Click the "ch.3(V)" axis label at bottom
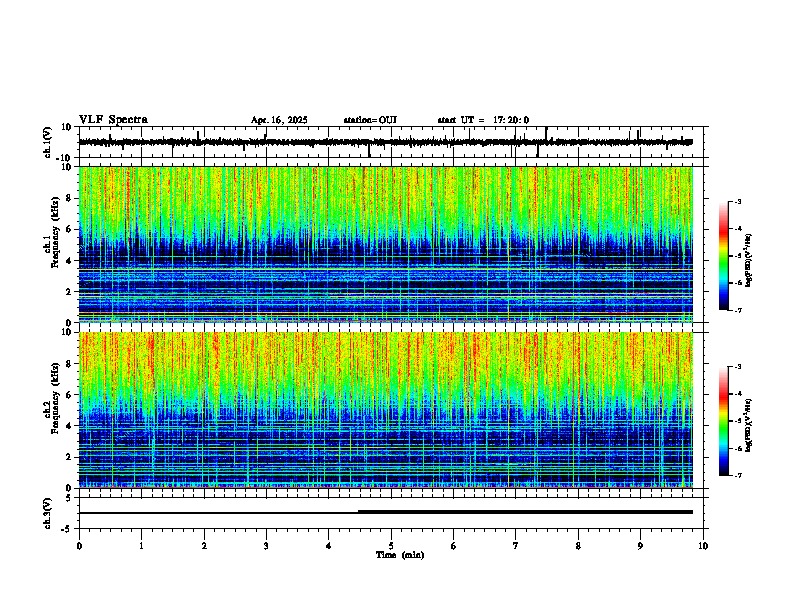792x612 pixels. (48, 513)
